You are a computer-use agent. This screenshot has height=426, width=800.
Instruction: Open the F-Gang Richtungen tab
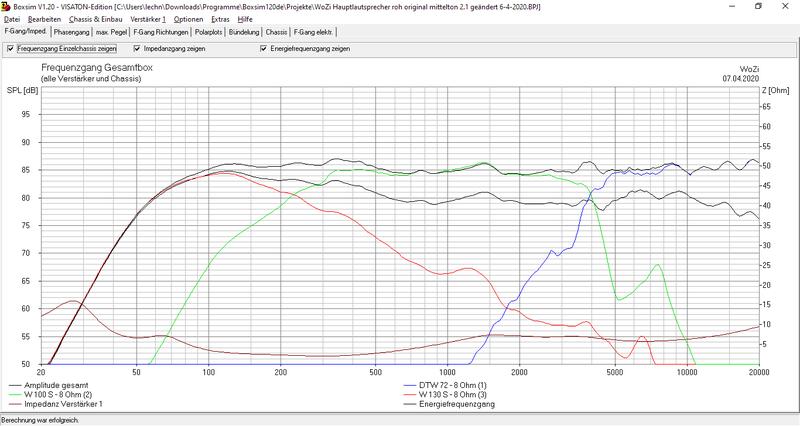tap(161, 32)
